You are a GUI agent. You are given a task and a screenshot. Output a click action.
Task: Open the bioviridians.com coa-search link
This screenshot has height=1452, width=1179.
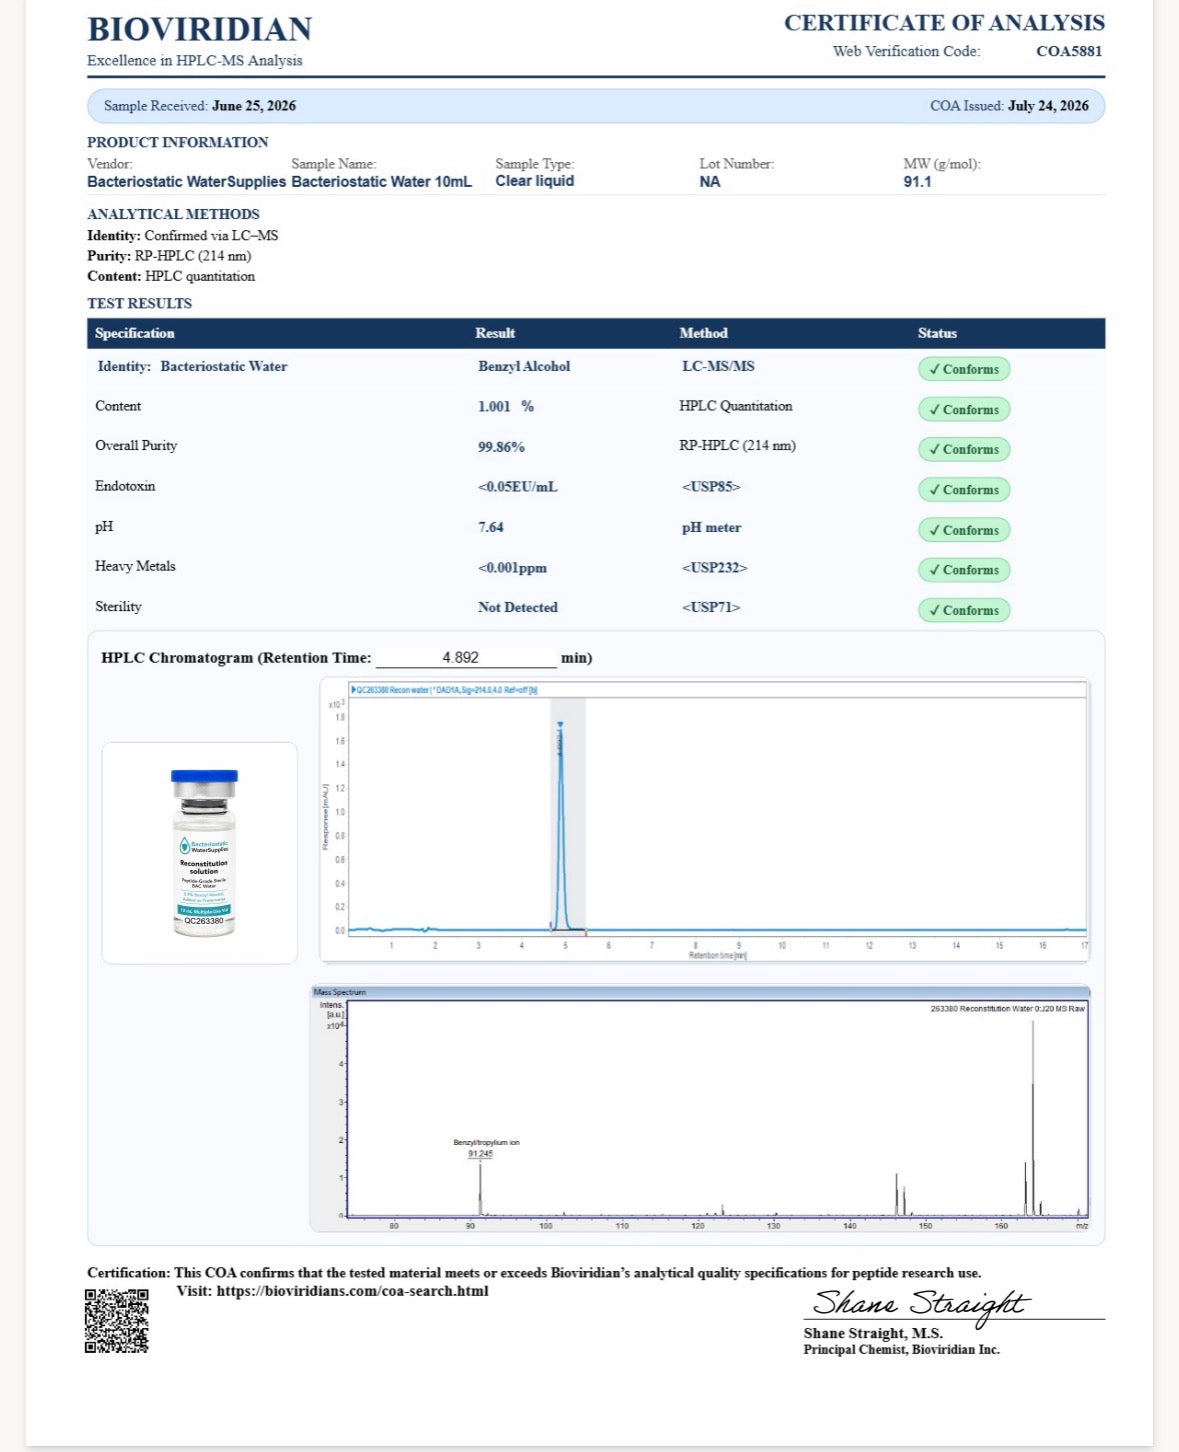(x=352, y=1291)
